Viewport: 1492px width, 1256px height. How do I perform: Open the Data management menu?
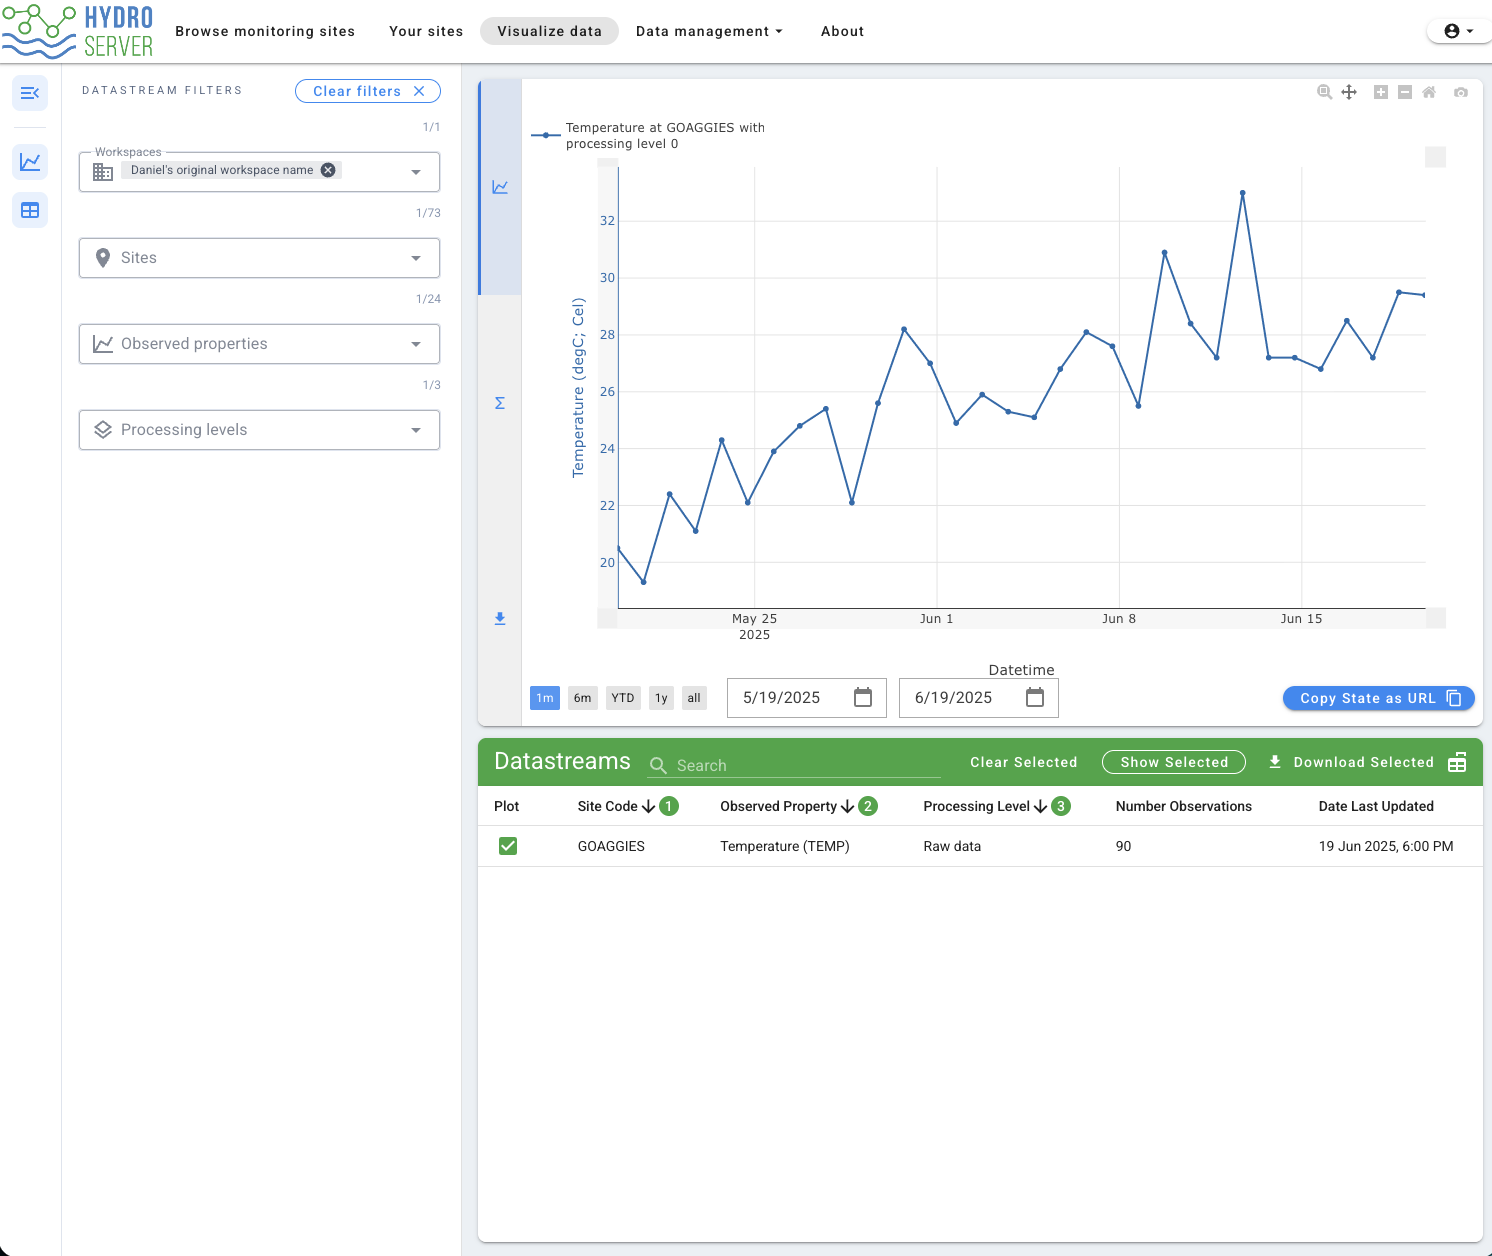(709, 31)
